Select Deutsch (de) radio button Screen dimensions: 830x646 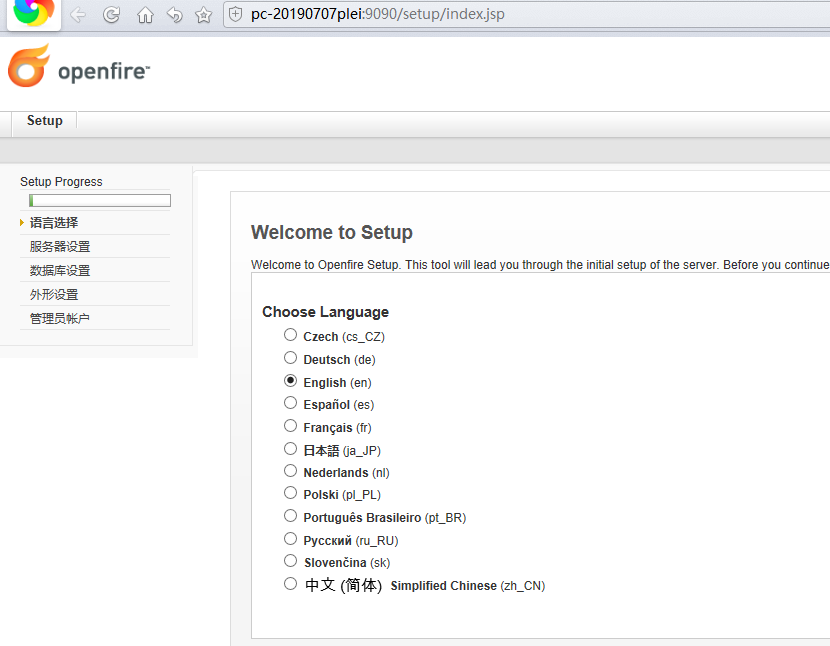tap(290, 358)
